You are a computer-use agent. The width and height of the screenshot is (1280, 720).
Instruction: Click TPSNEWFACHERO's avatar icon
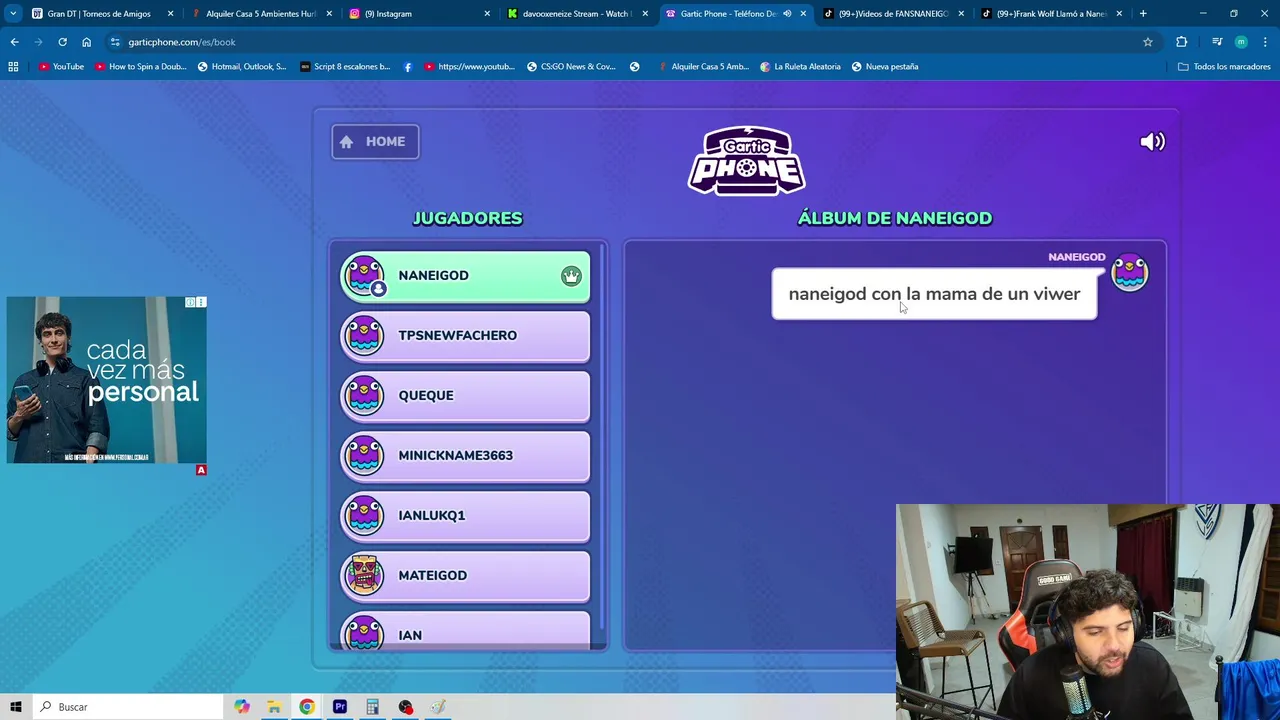[364, 335]
